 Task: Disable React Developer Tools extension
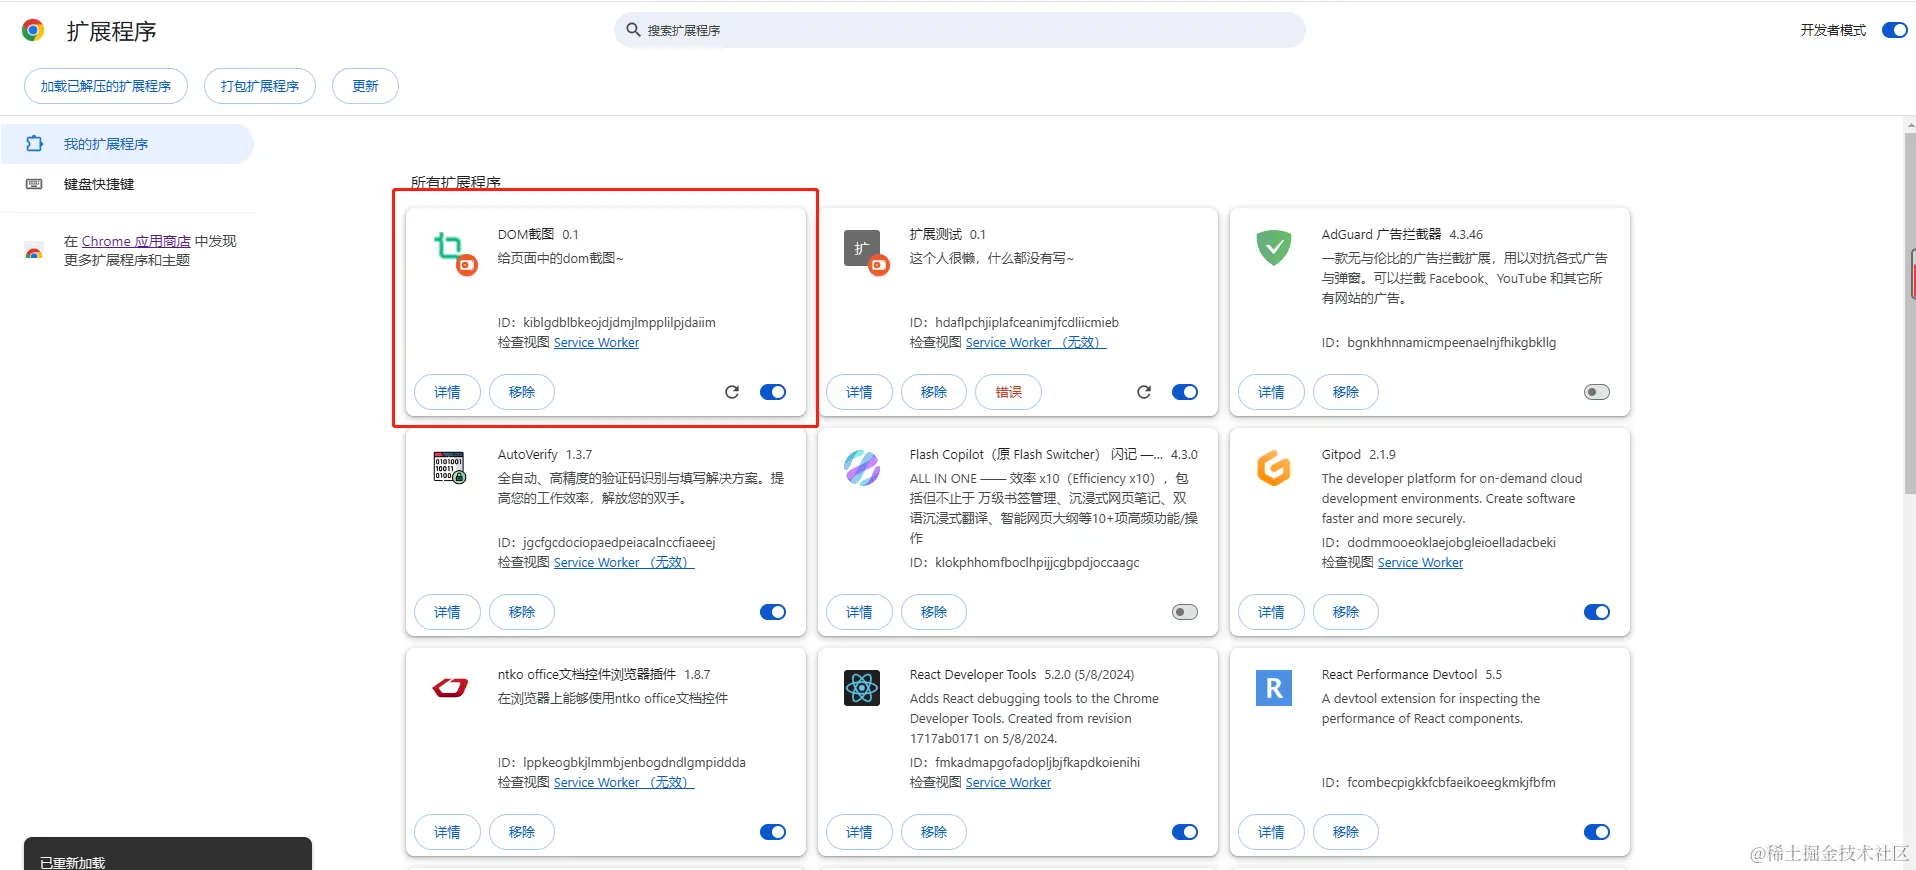click(1185, 832)
